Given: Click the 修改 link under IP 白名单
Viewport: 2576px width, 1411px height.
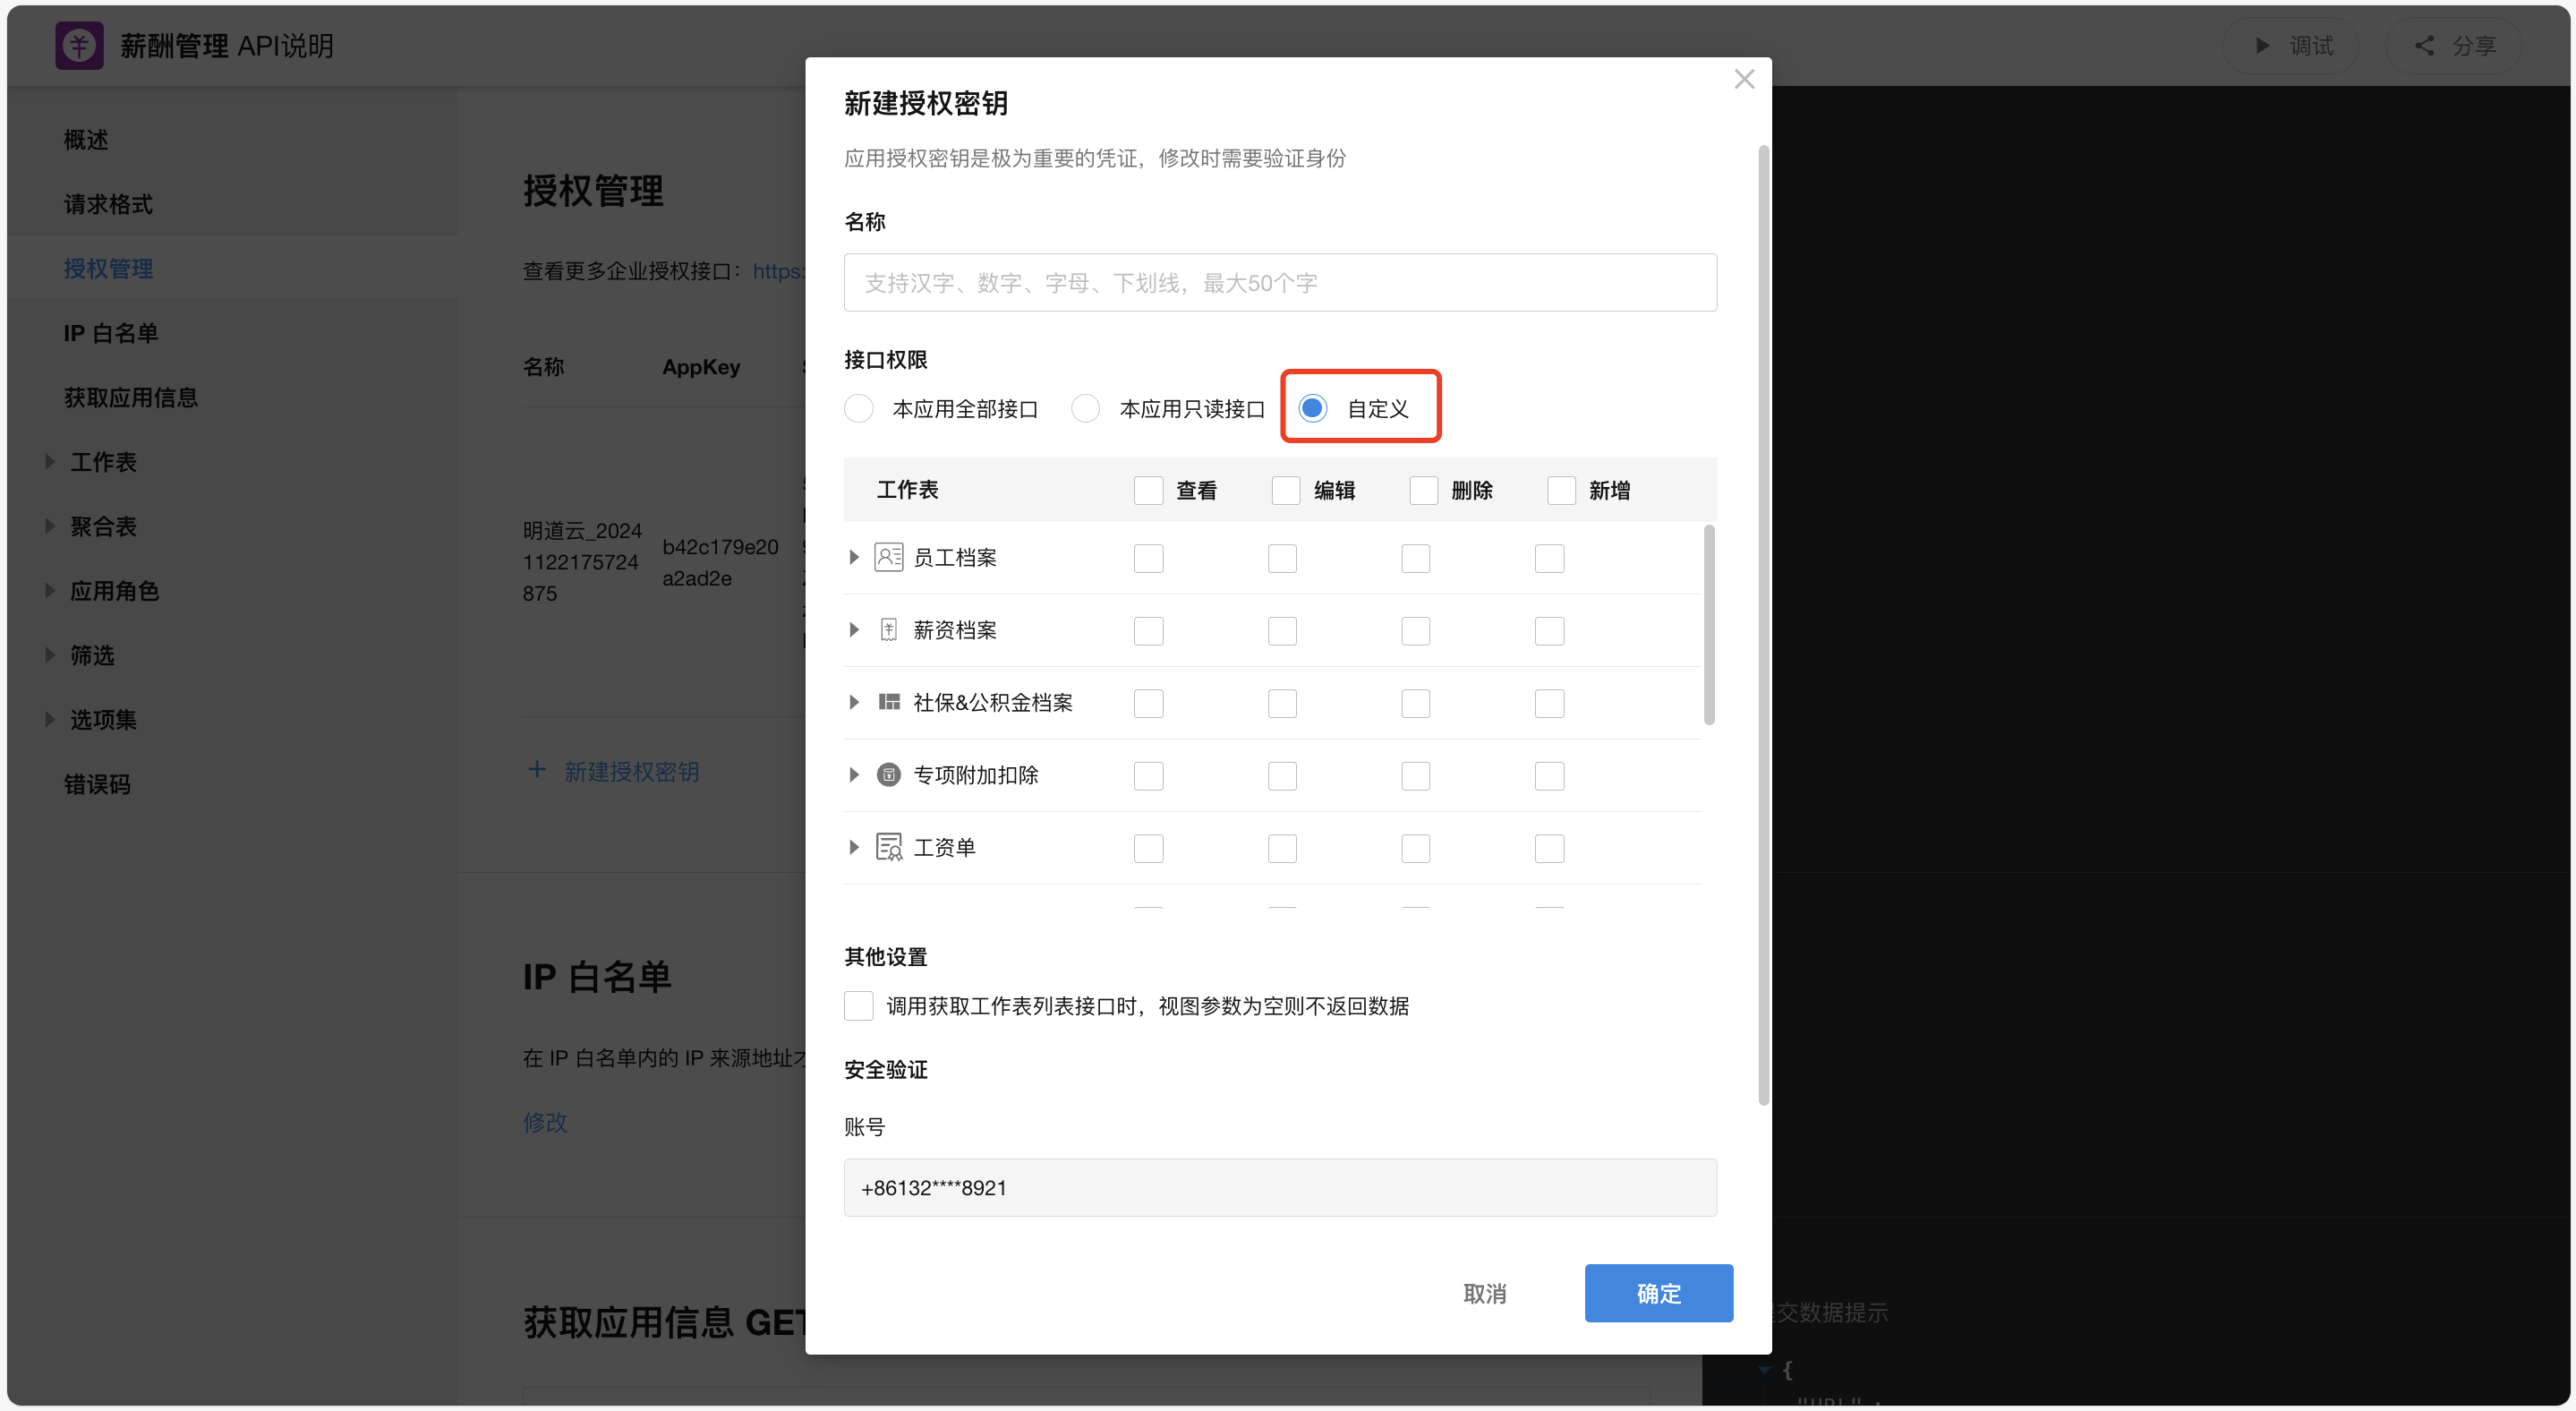Looking at the screenshot, I should click(545, 1122).
